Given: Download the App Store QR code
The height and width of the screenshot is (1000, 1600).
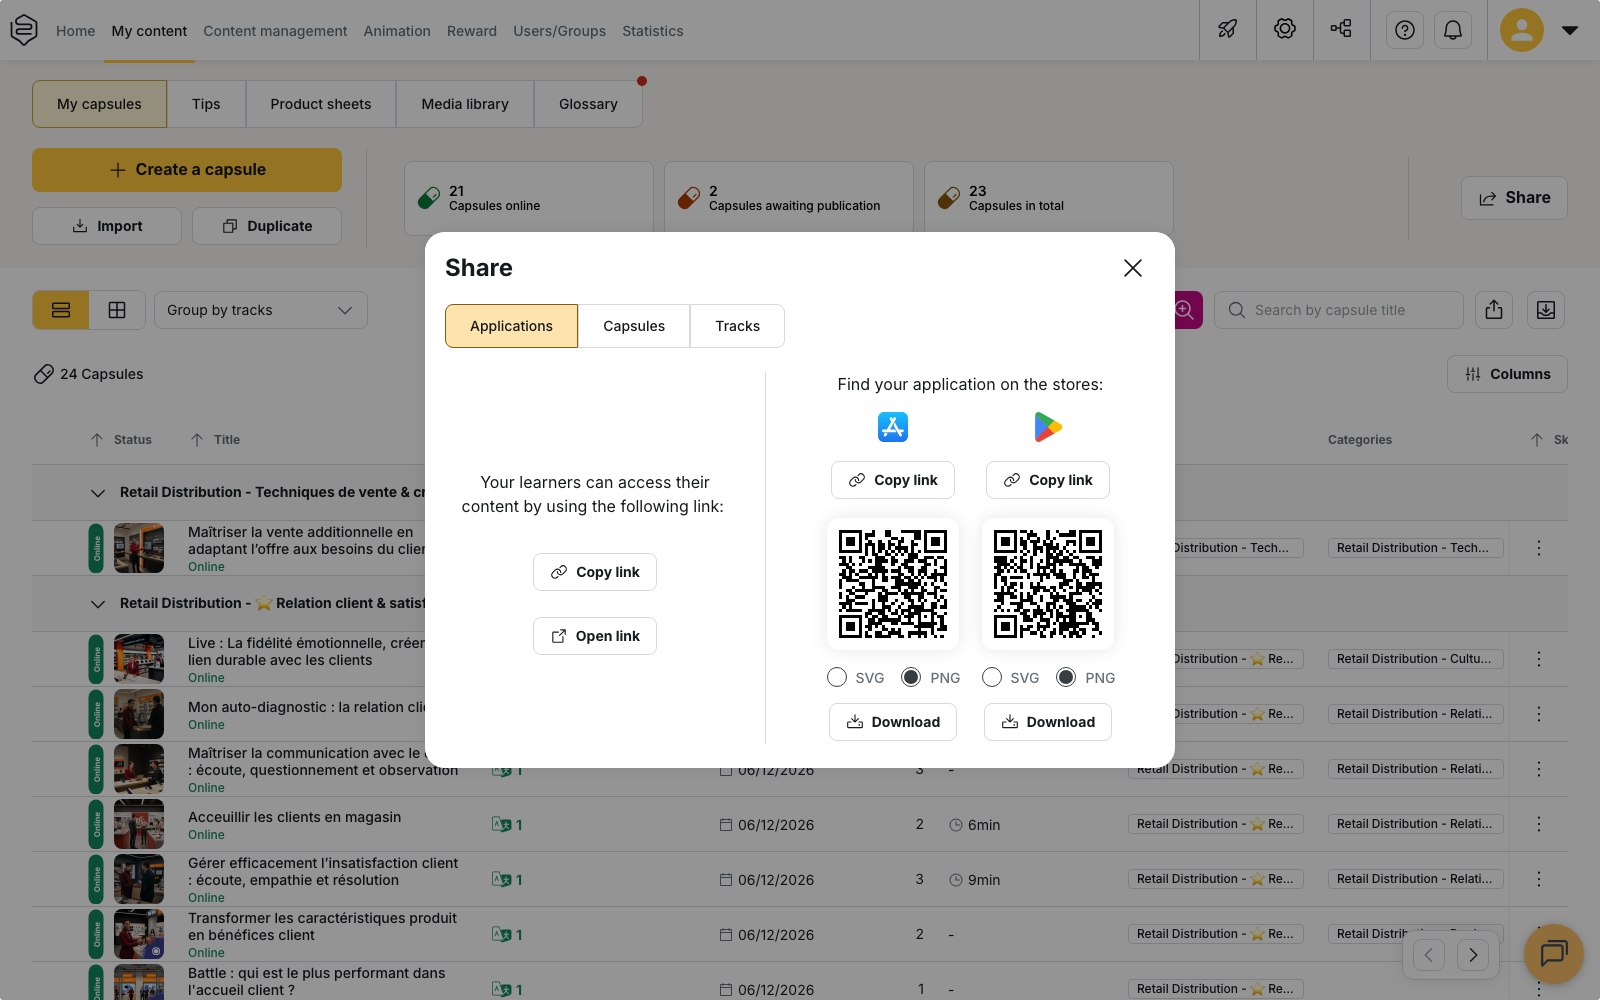Looking at the screenshot, I should [893, 722].
